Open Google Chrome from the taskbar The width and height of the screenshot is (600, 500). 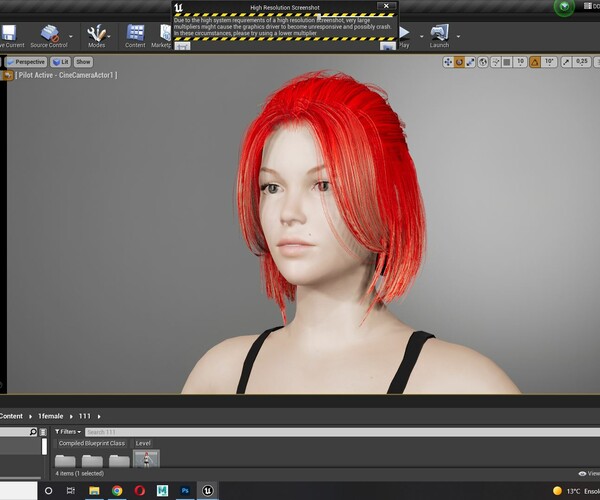tap(117, 491)
